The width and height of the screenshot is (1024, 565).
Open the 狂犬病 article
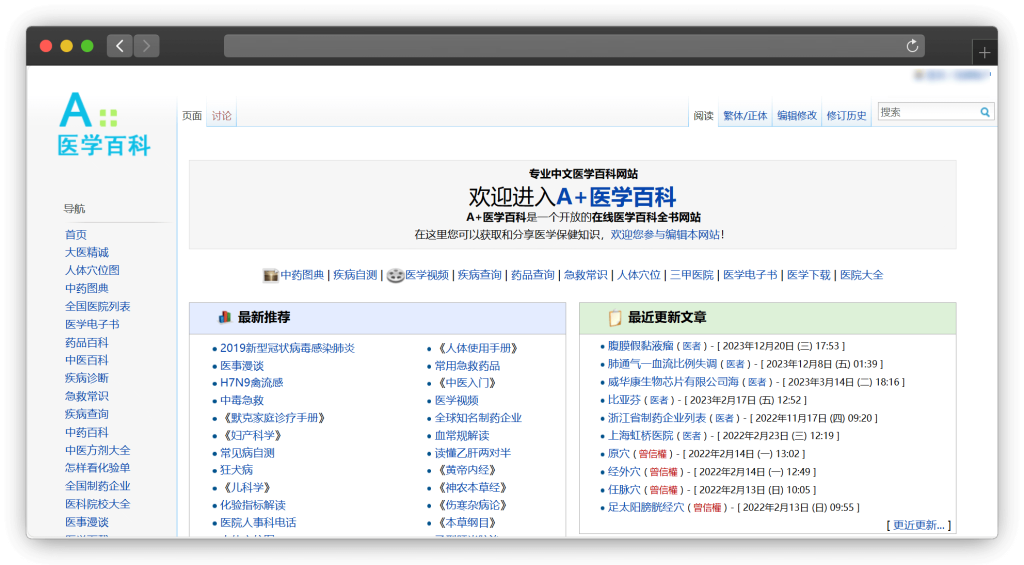tap(236, 470)
